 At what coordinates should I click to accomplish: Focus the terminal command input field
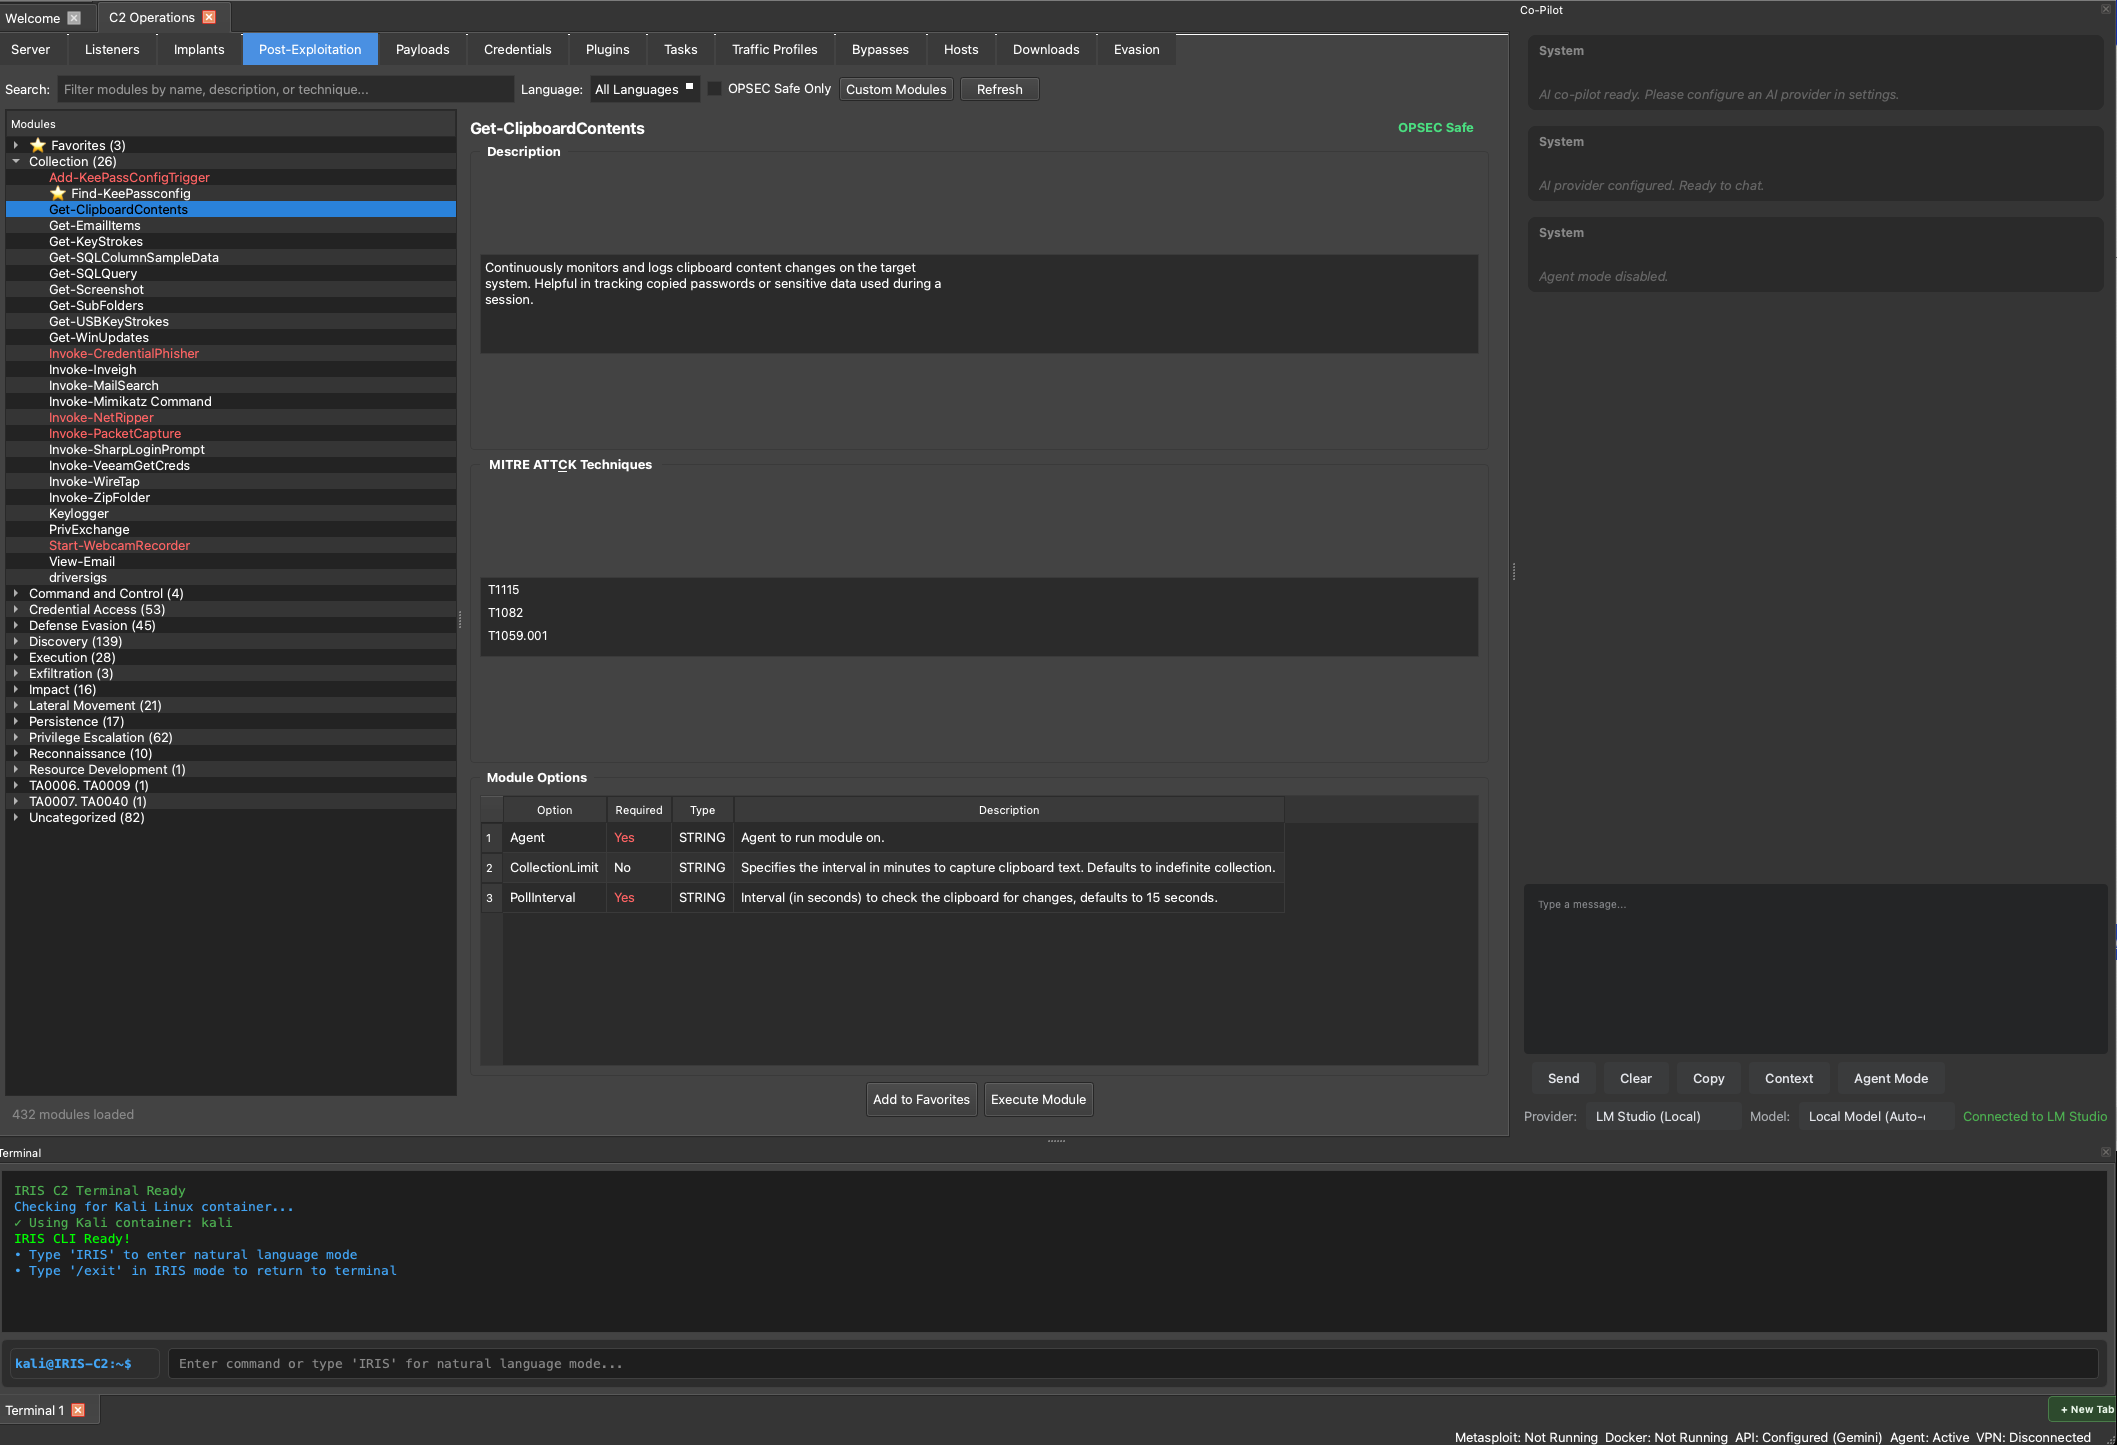tap(1132, 1363)
